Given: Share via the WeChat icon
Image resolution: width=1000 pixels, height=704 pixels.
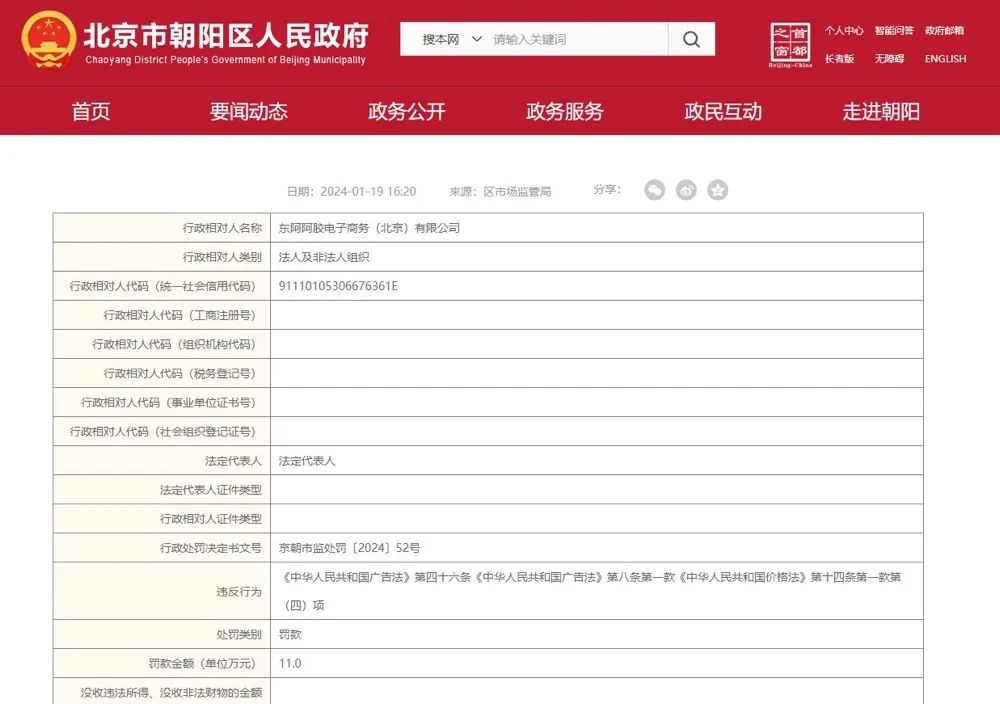Looking at the screenshot, I should (654, 190).
